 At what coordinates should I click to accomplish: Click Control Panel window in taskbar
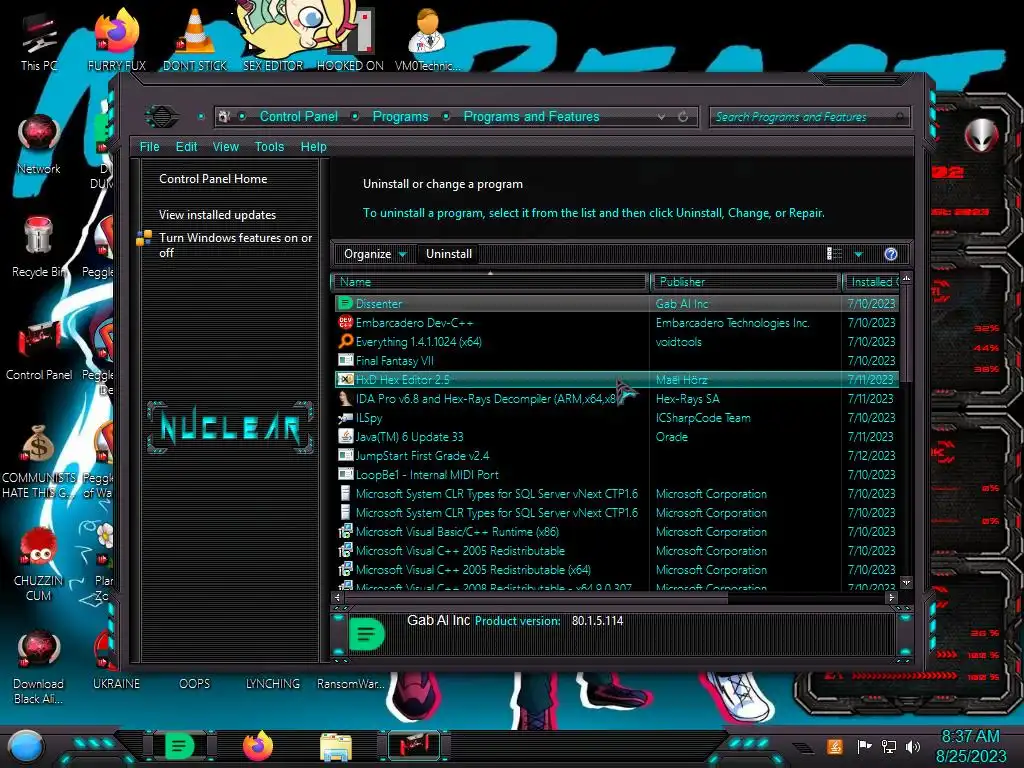pos(414,746)
